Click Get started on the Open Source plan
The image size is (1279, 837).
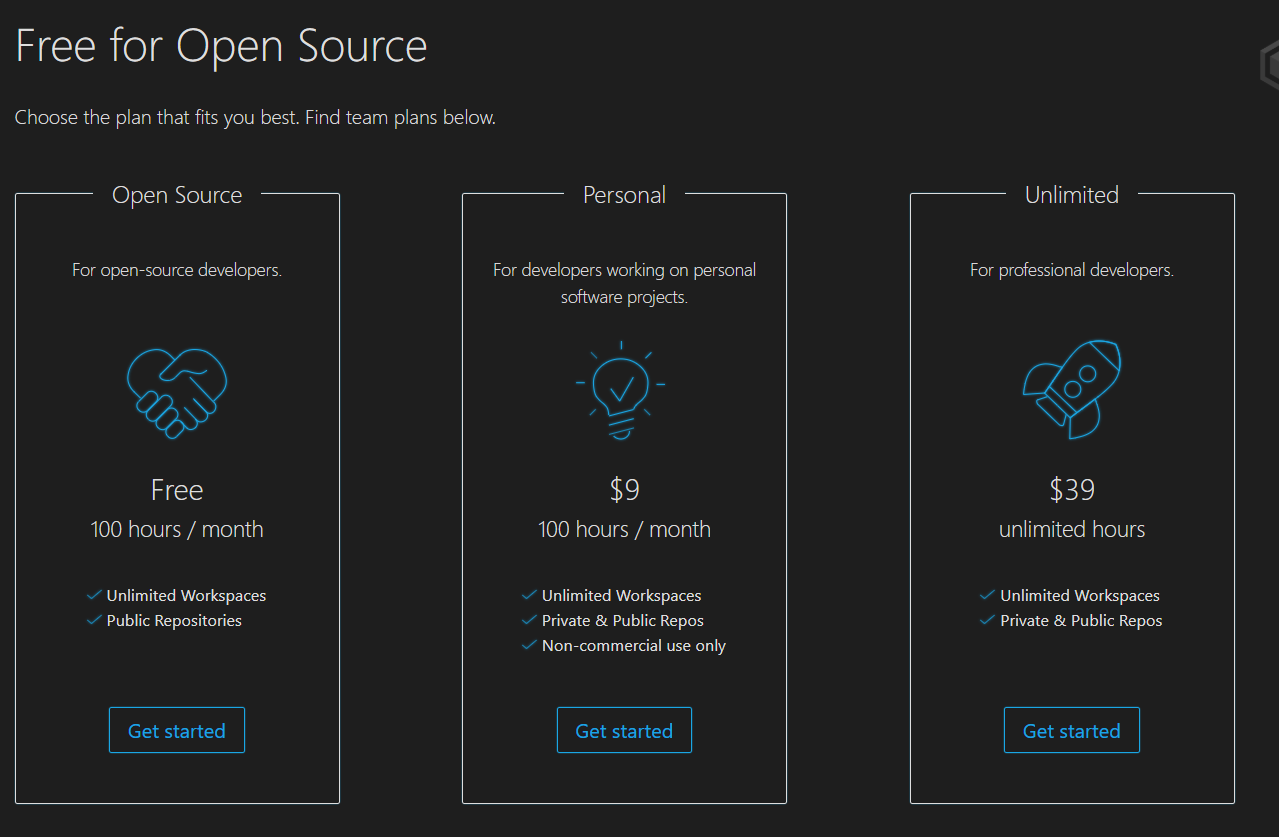tap(177, 730)
